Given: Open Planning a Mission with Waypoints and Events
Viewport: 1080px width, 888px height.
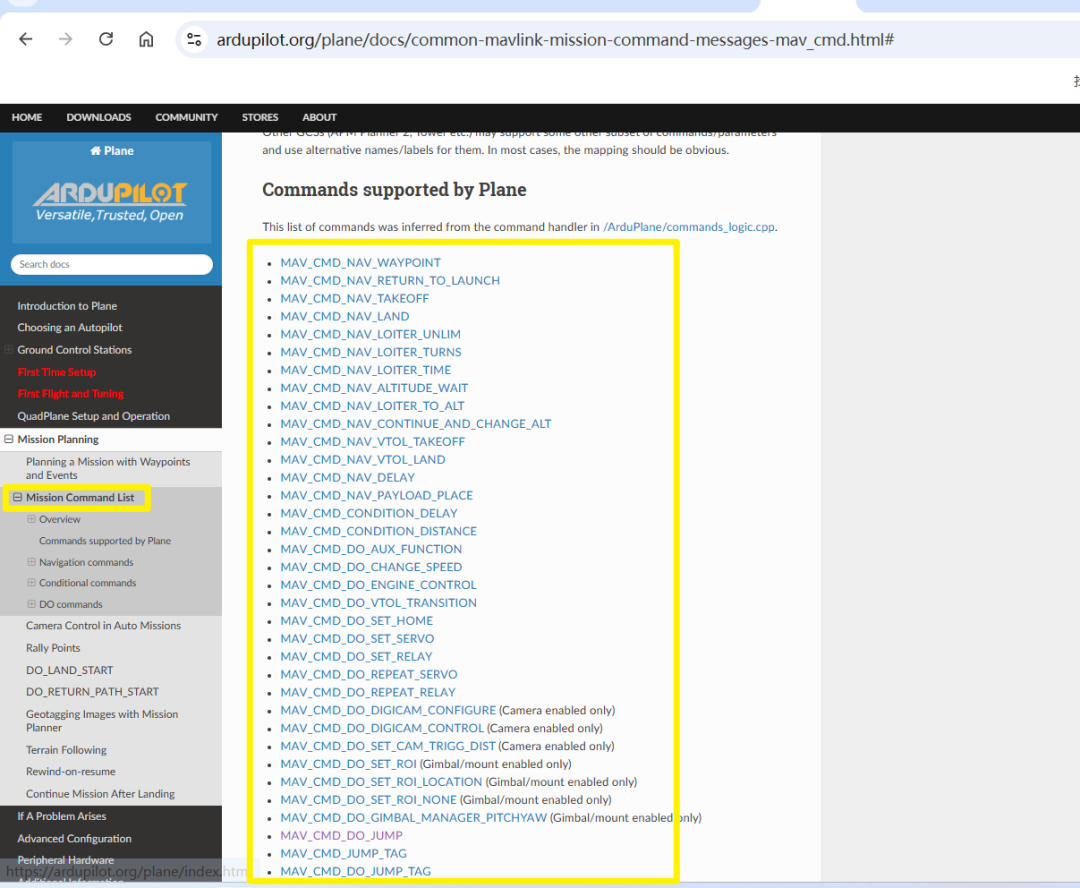Looking at the screenshot, I should (108, 468).
